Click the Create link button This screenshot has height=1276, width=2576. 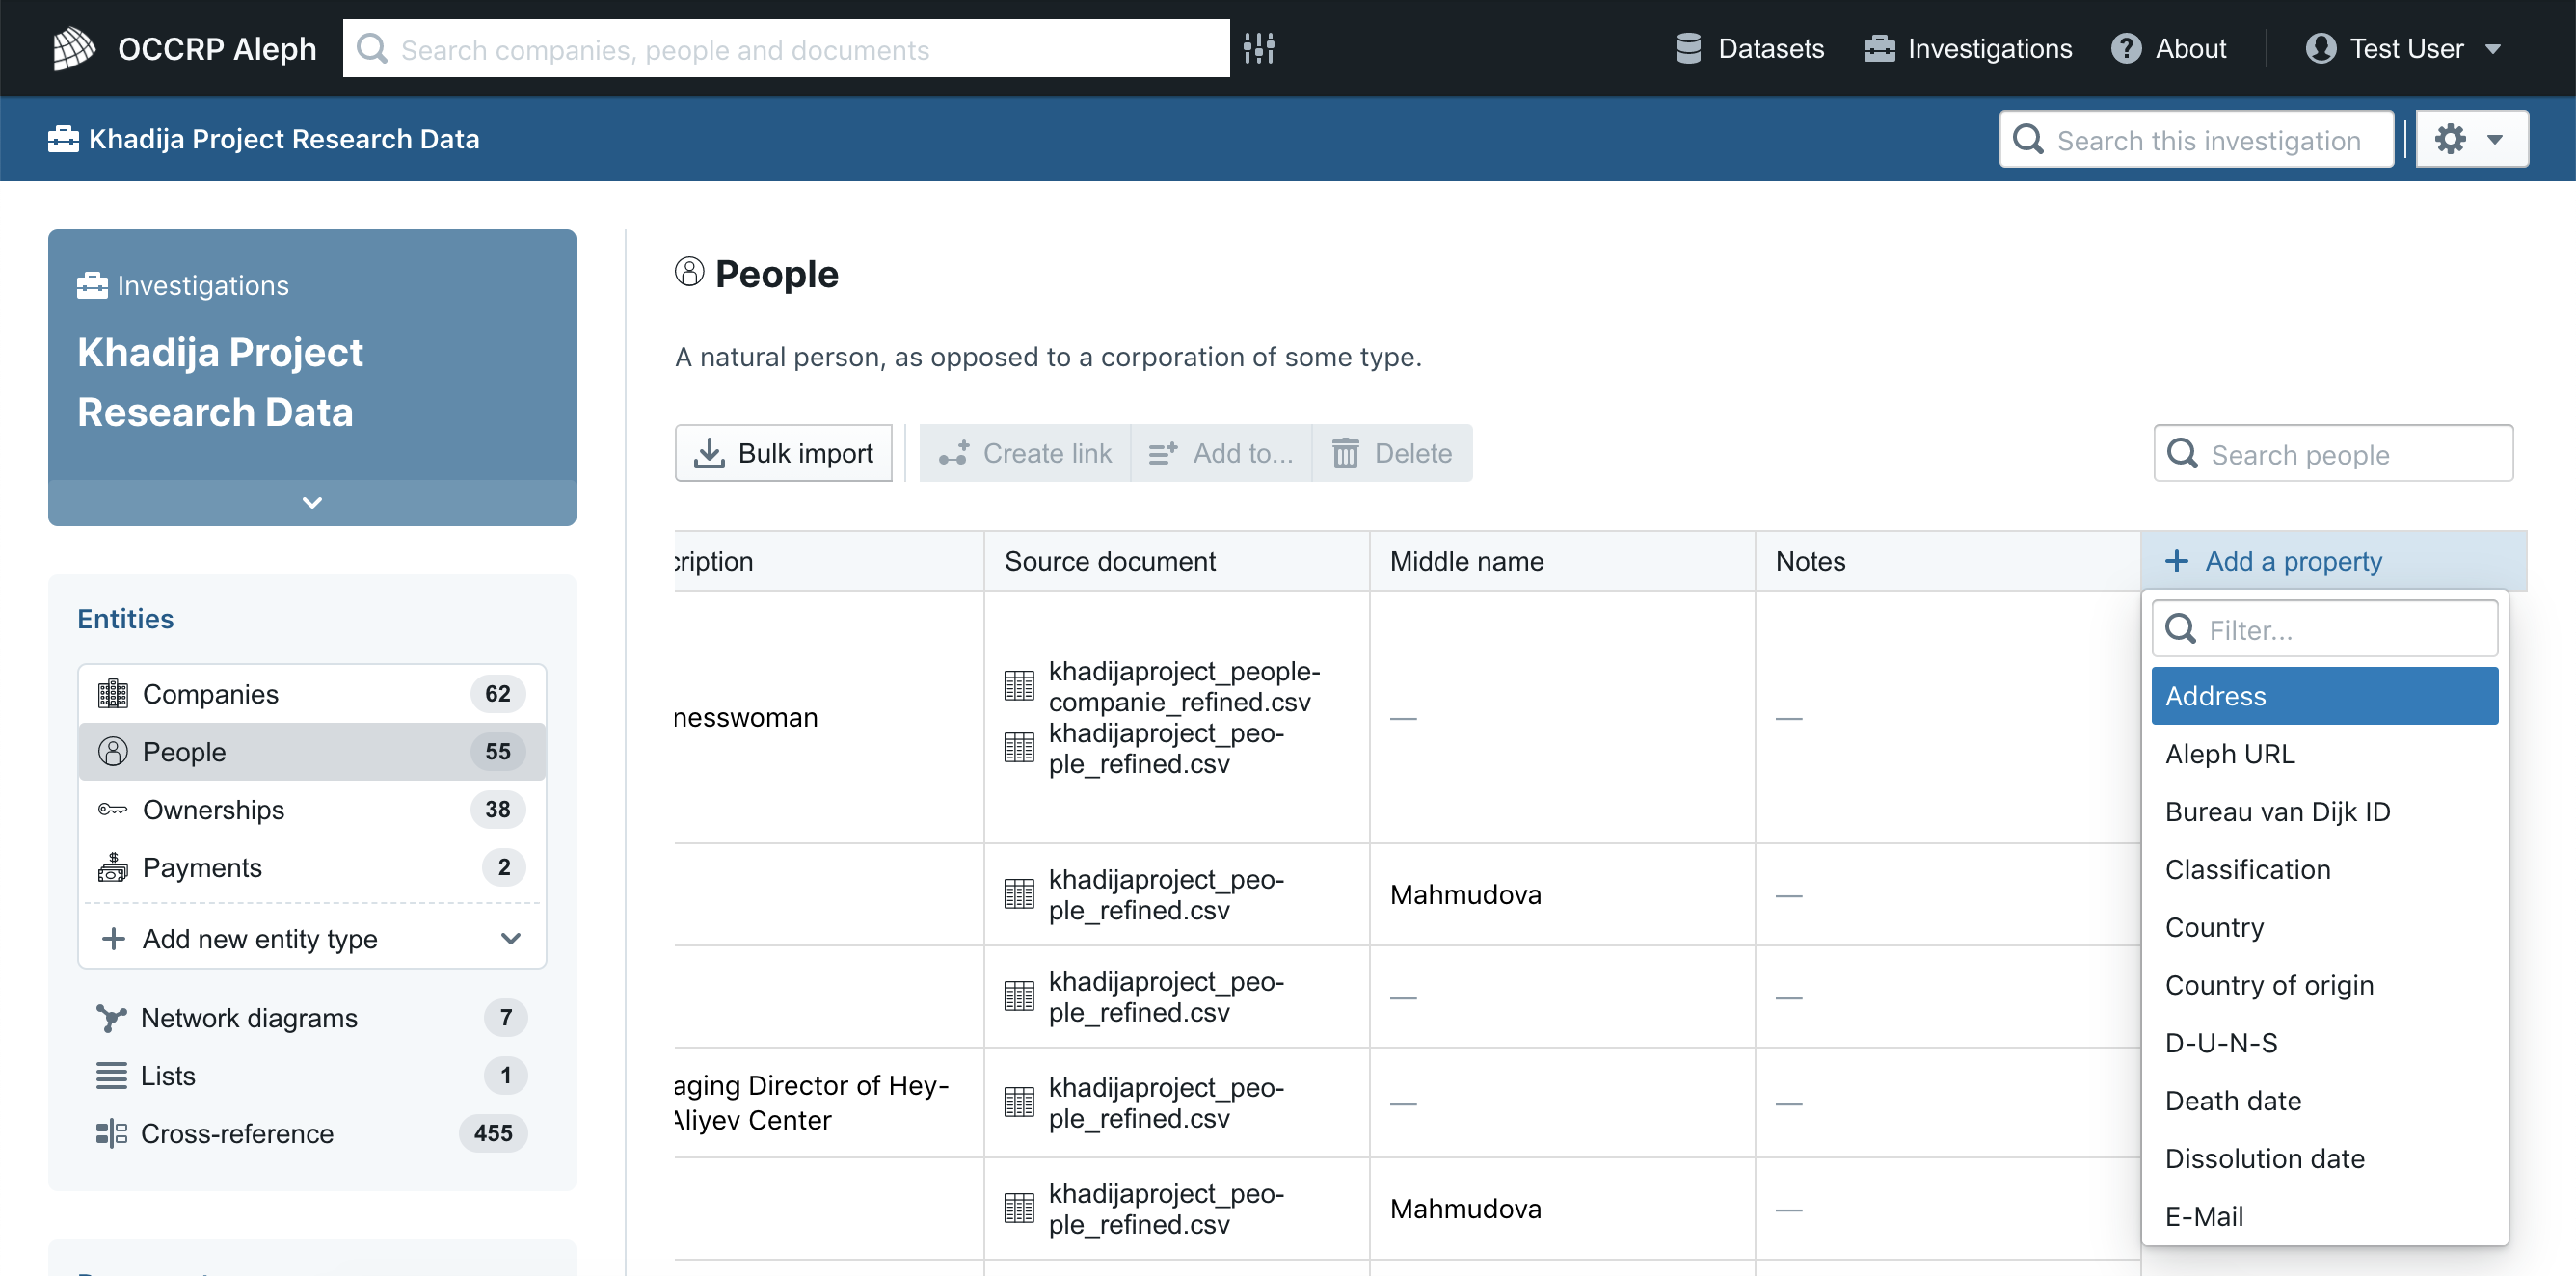[x=1025, y=453]
